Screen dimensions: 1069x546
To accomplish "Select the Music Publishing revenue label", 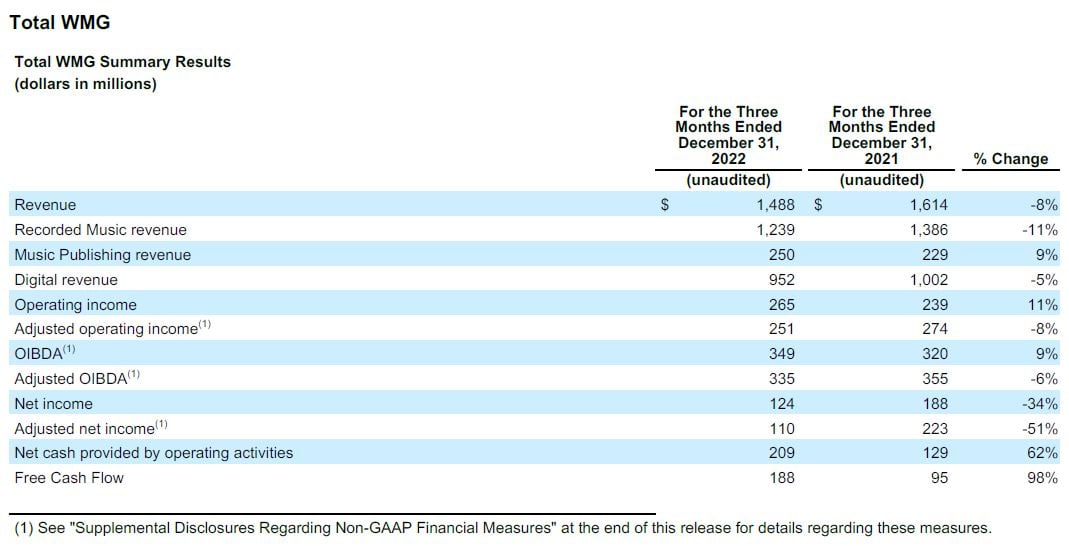I will (102, 255).
